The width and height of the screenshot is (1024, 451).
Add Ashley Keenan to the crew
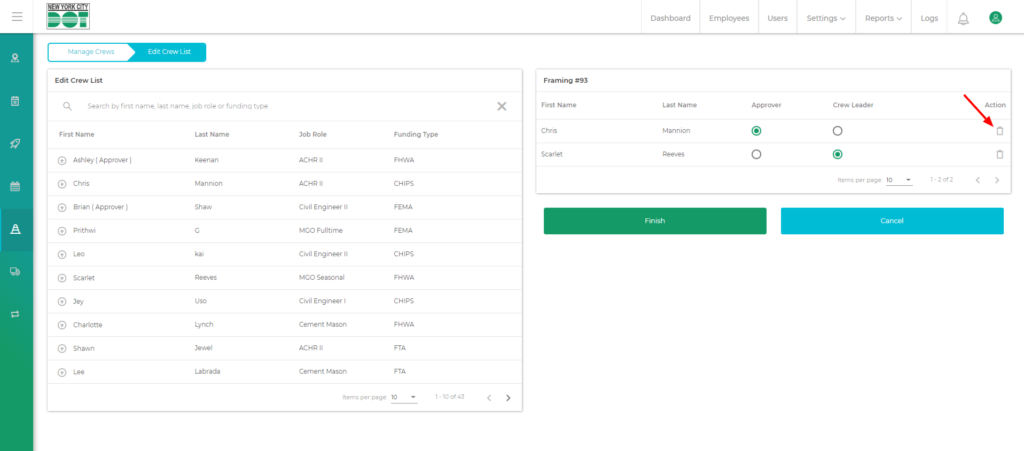62,161
